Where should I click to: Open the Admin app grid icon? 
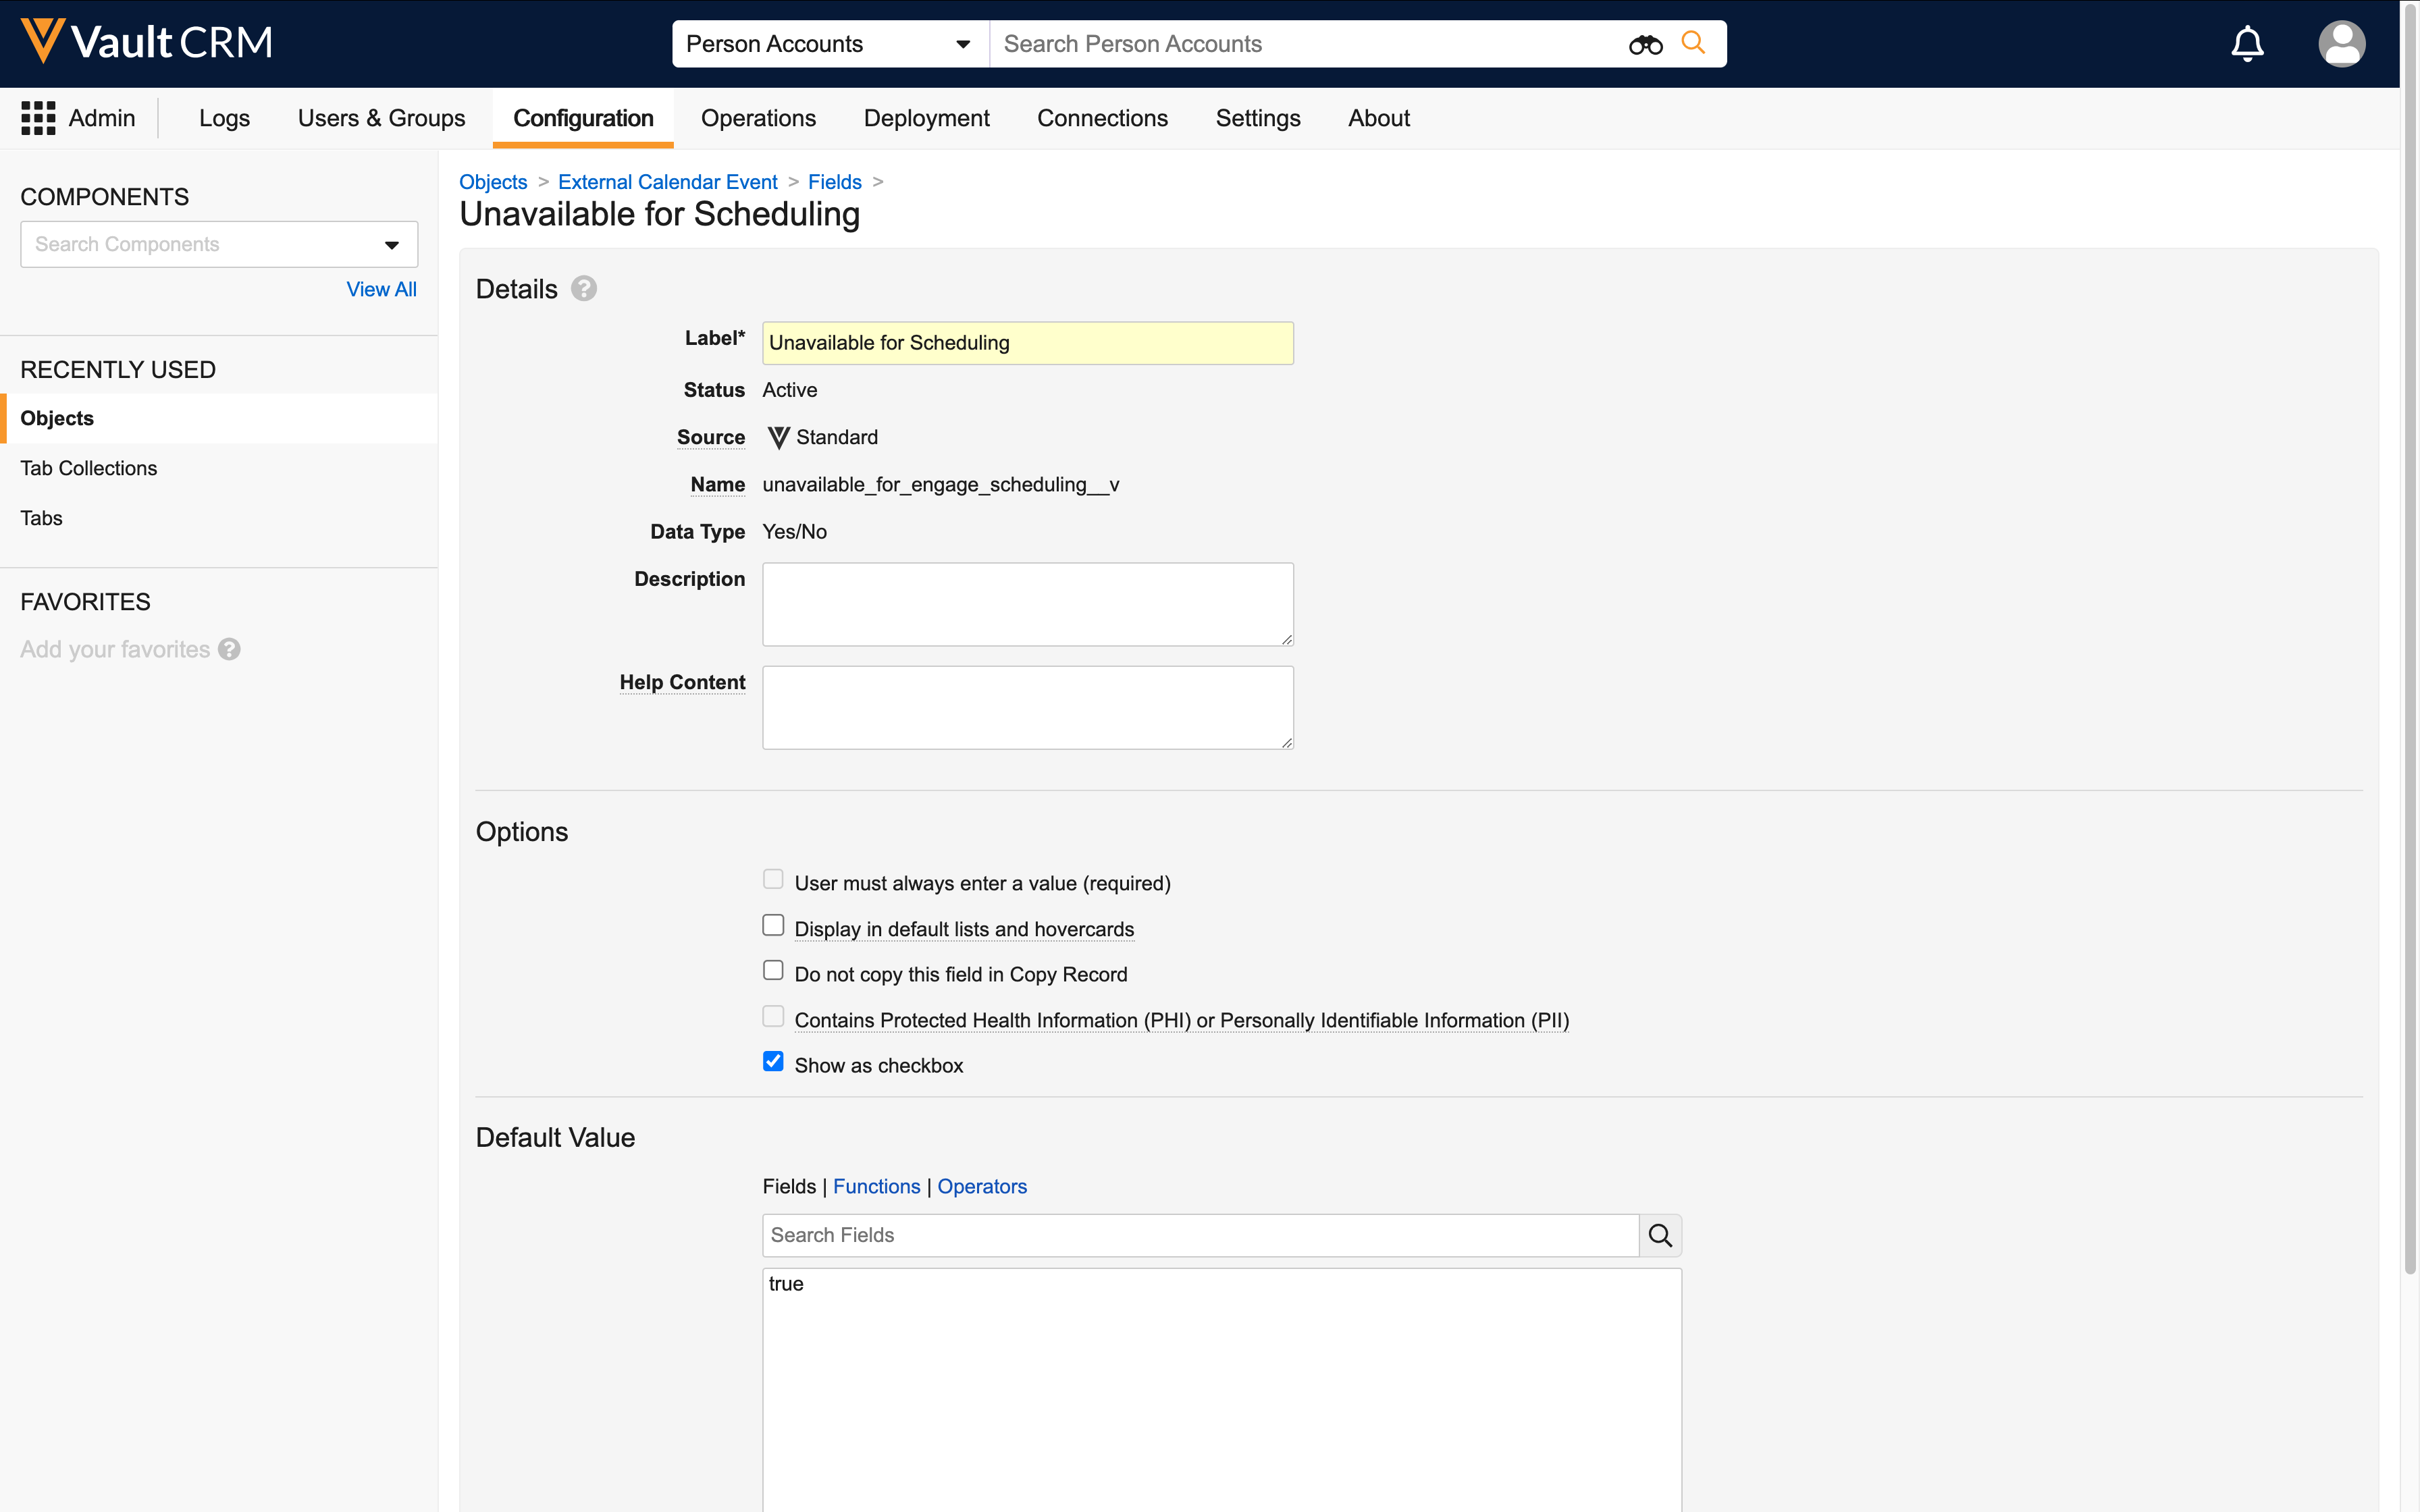[x=38, y=118]
